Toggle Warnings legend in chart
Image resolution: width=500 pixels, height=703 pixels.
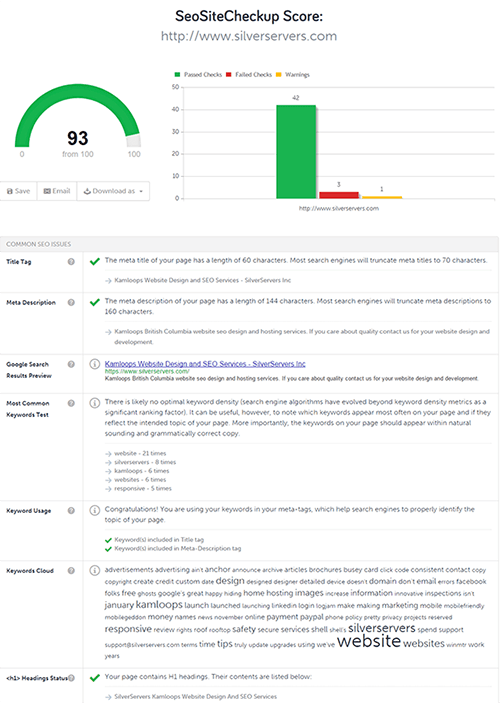[x=292, y=74]
